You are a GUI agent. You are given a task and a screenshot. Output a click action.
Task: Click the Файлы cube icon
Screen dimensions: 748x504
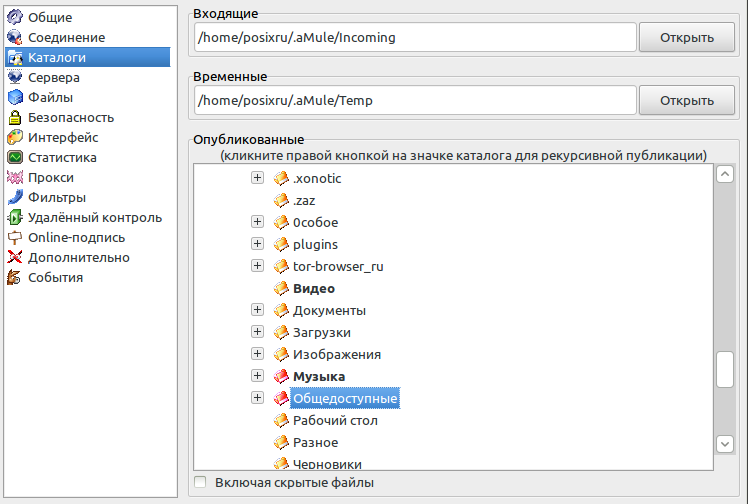coord(15,97)
